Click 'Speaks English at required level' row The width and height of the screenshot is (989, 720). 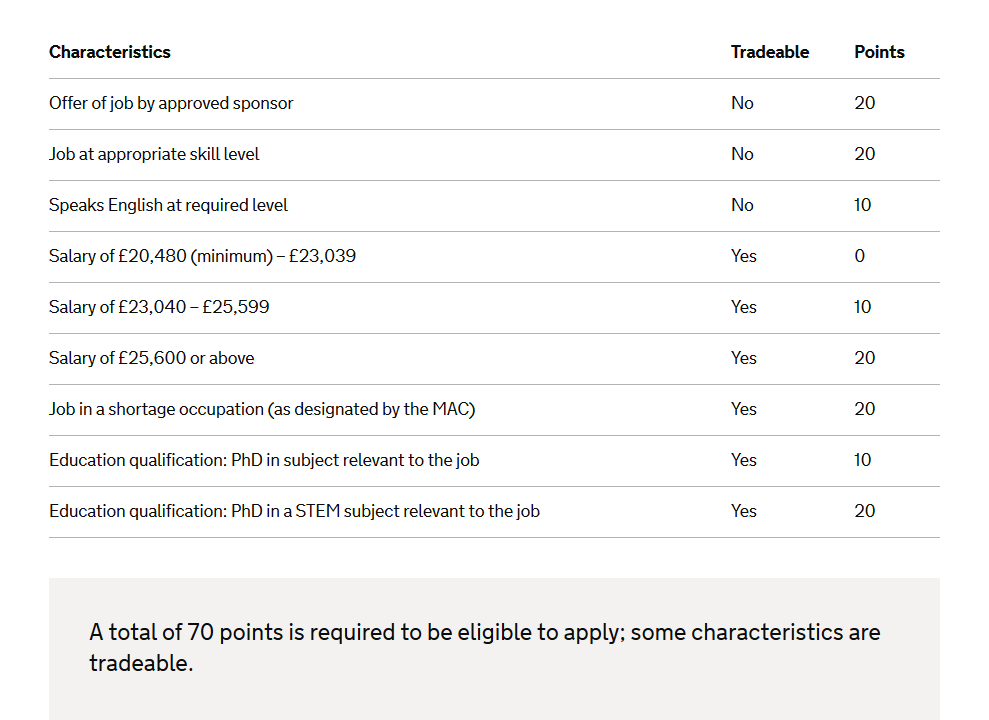[x=494, y=206]
